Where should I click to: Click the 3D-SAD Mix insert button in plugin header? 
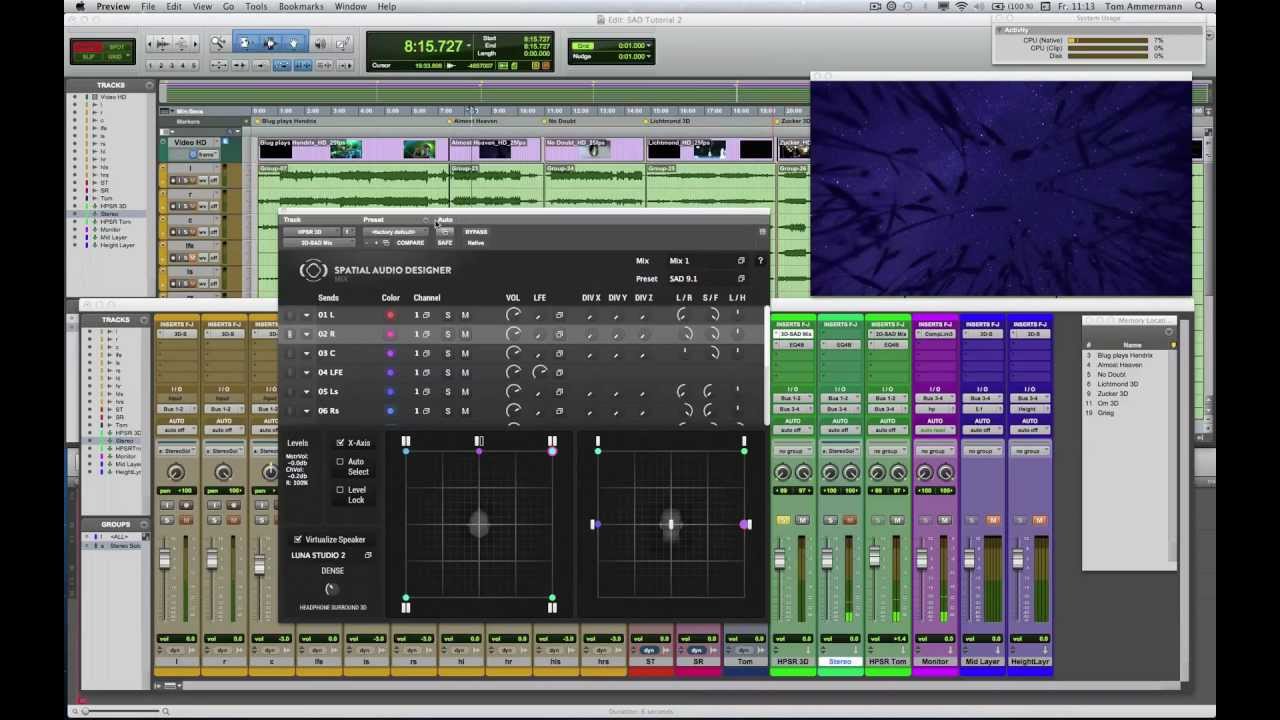[x=317, y=243]
